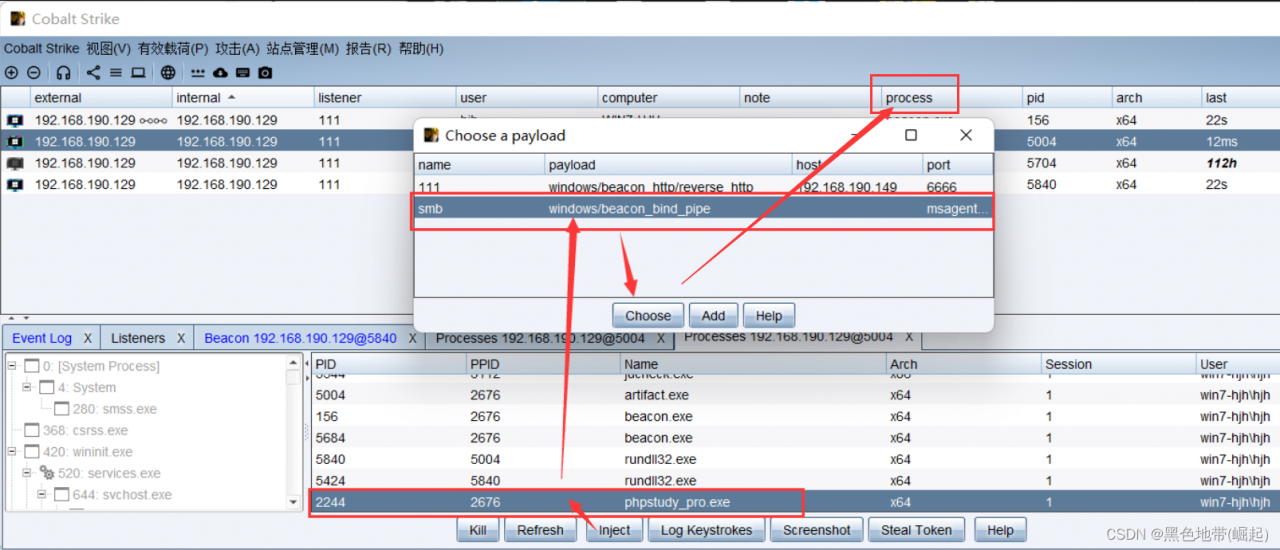Click the window icon beside svchost.exe
The image size is (1280, 550).
[x=61, y=495]
